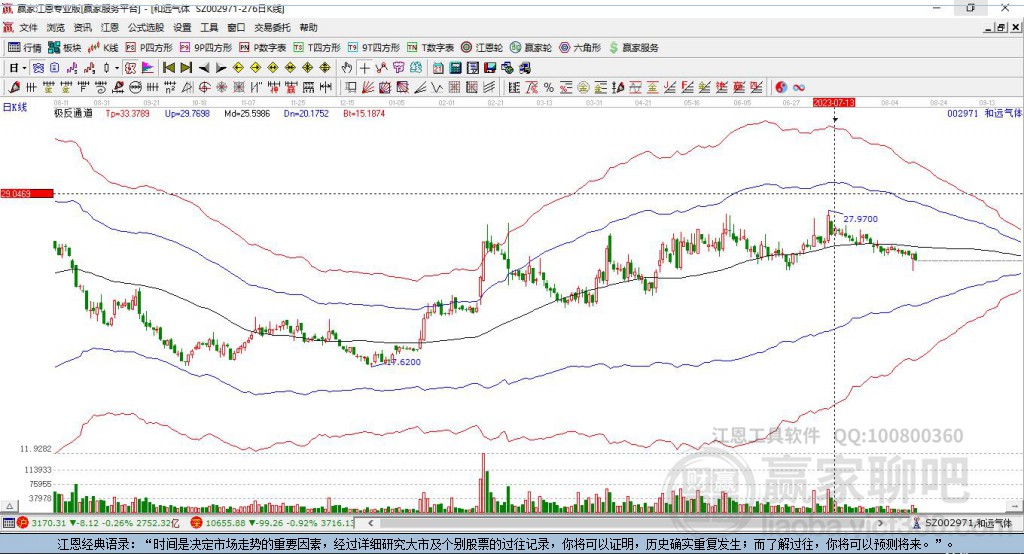The image size is (1024, 554).
Task: Open the 浏览 menu
Action: click(56, 27)
